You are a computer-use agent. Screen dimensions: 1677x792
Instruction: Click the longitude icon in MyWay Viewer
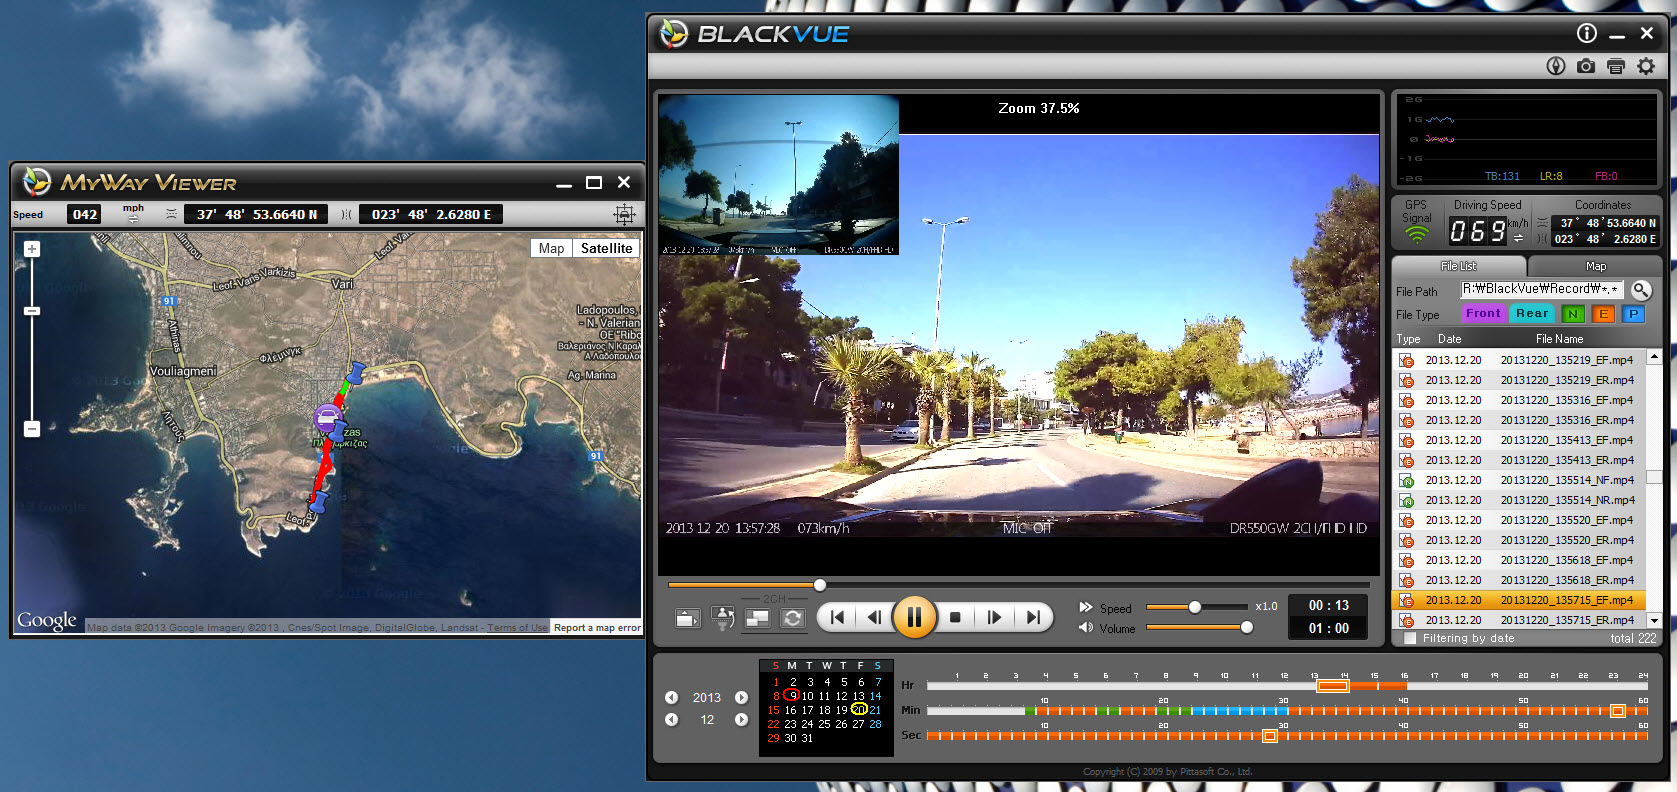coord(346,214)
